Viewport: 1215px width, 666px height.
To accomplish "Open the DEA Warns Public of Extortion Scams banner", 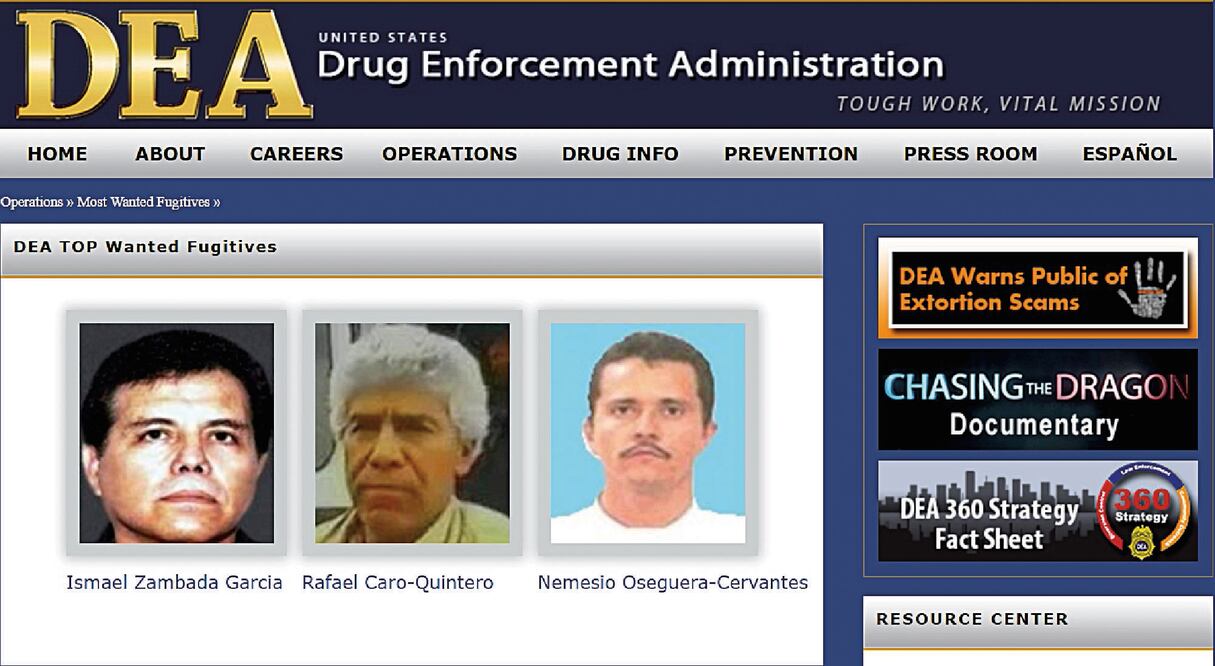I will 1038,288.
